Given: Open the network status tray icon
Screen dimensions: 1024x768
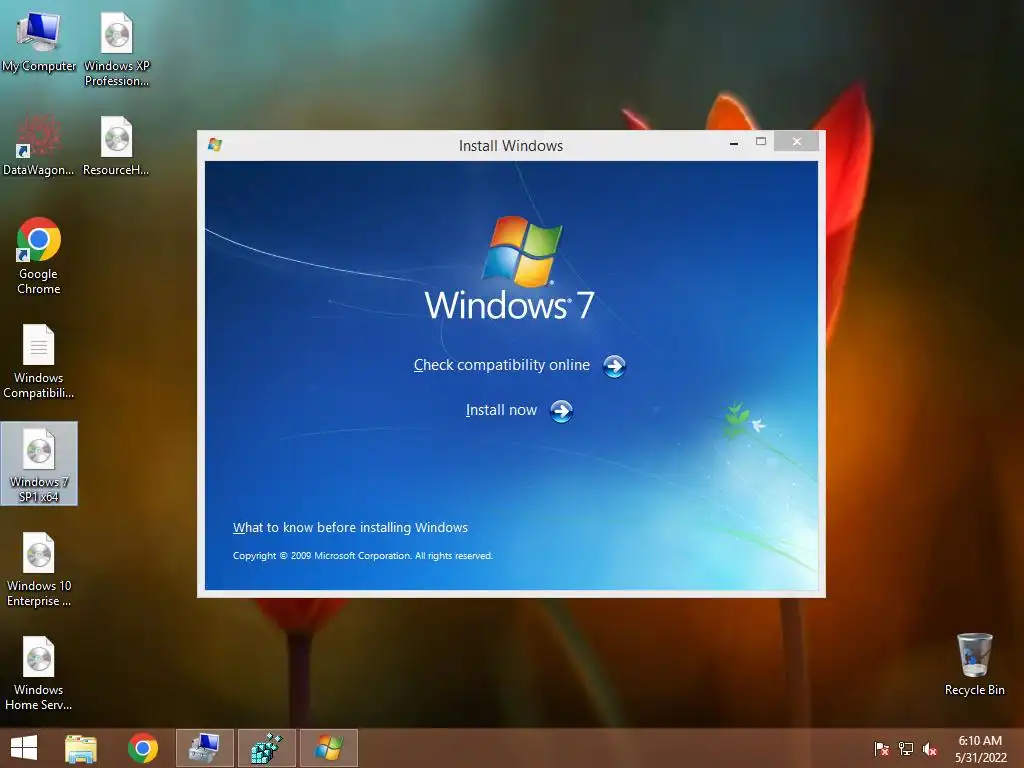Looking at the screenshot, I should pyautogui.click(x=906, y=749).
